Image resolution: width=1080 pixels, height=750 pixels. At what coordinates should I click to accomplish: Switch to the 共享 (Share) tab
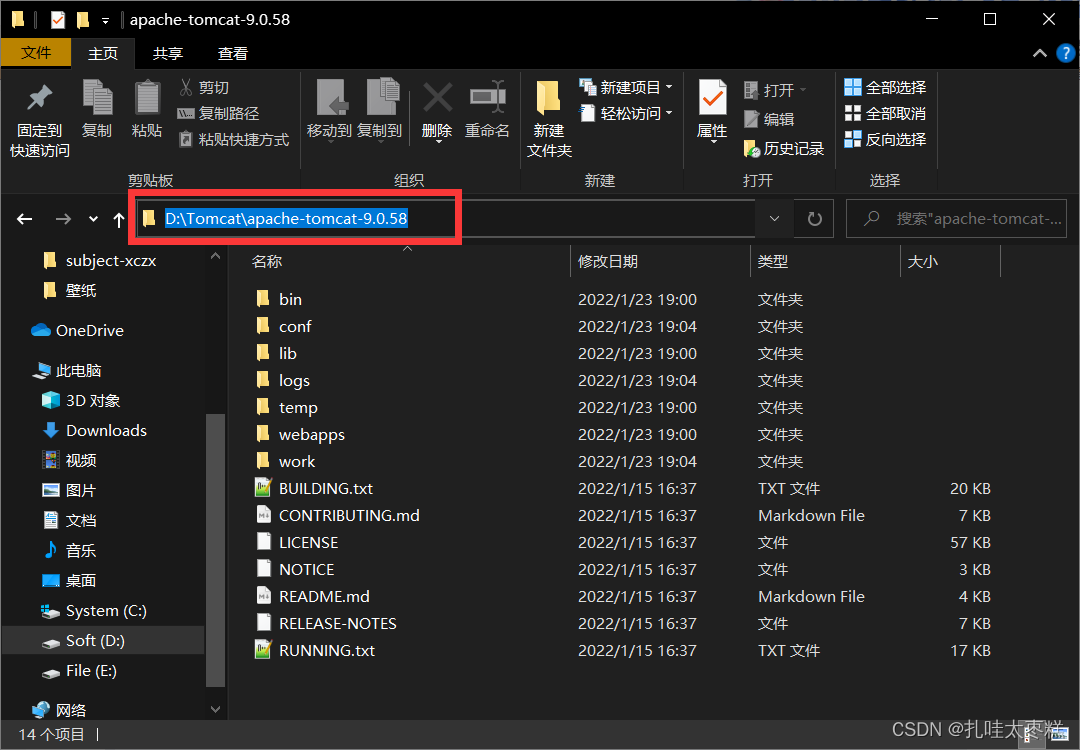click(167, 54)
